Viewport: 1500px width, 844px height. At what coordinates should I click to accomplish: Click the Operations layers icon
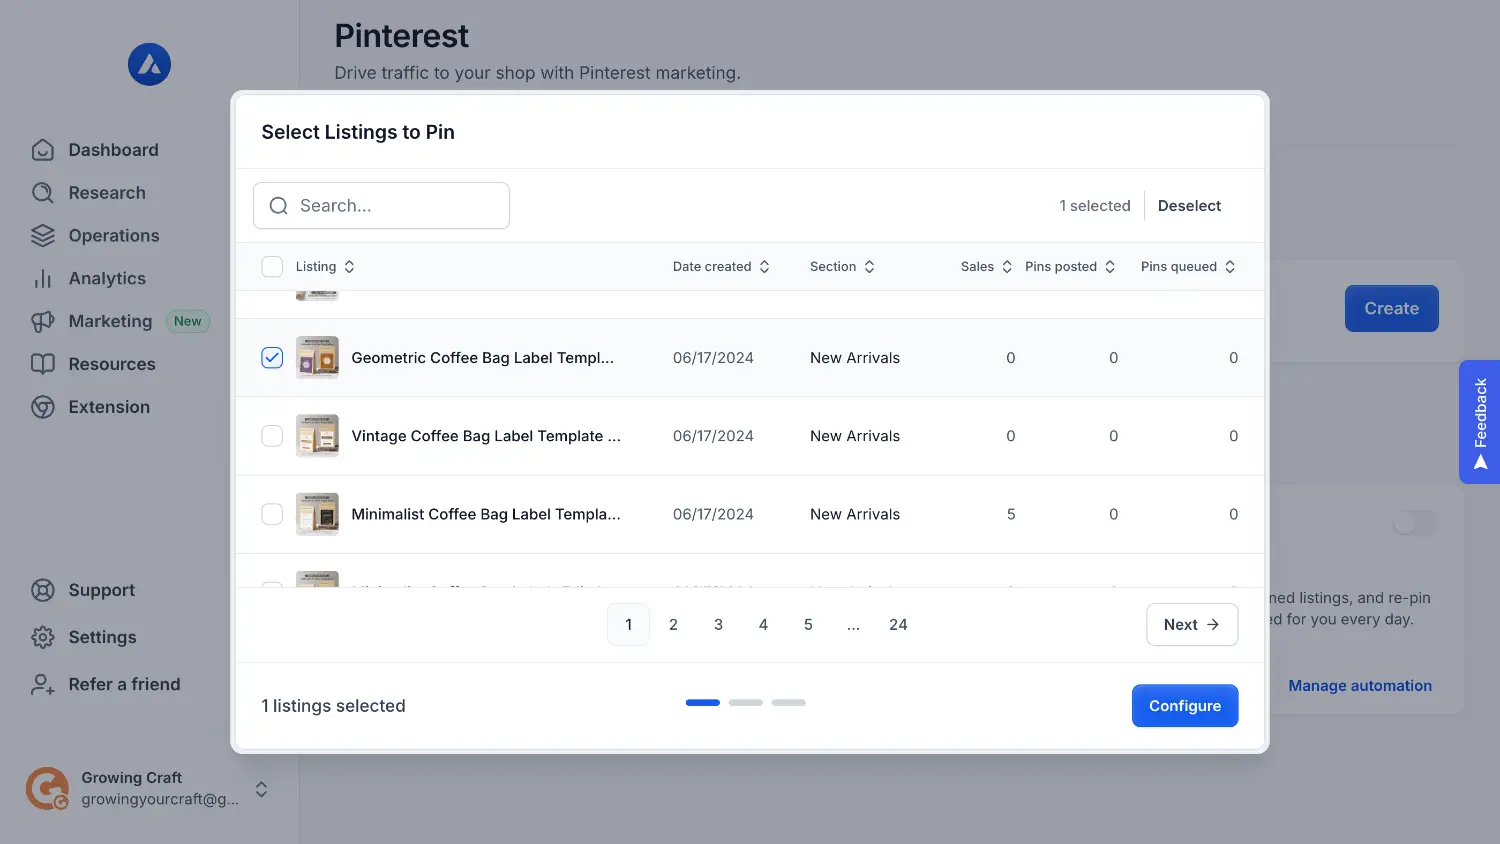(42, 236)
